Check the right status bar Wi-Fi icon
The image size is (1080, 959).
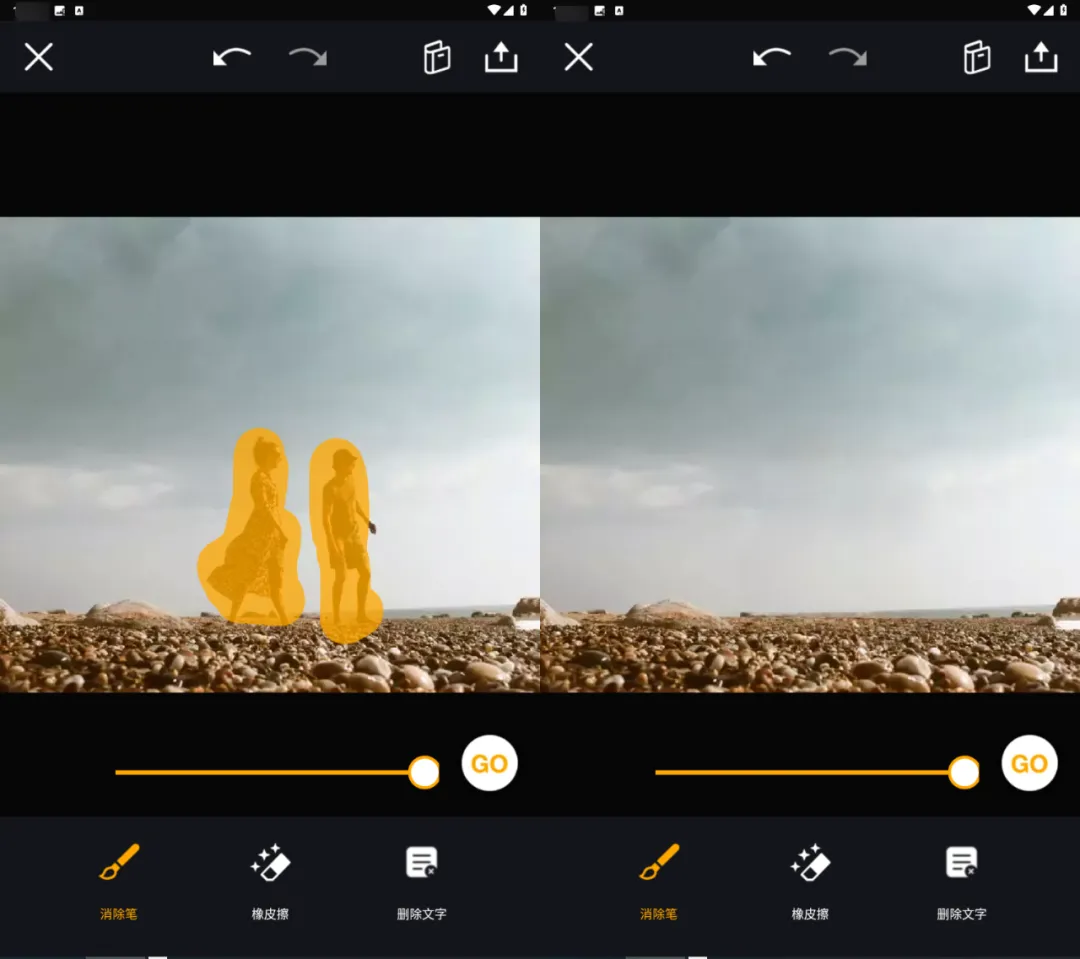coord(1035,10)
